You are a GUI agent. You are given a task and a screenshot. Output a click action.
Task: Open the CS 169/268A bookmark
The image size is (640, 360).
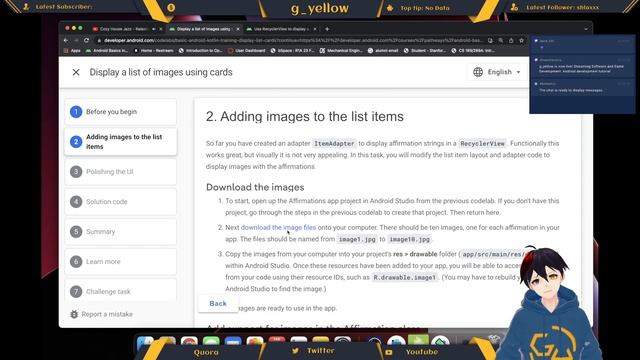click(473, 51)
